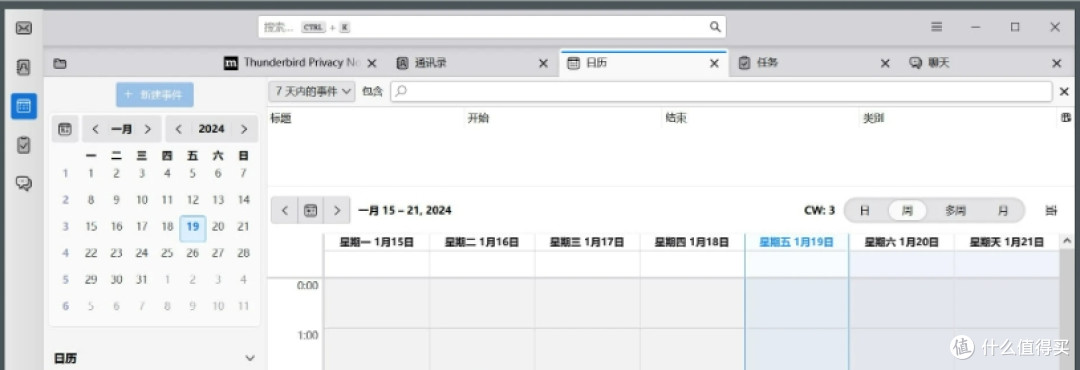The width and height of the screenshot is (1080, 370).
Task: Click the 星期一 1月15日 column header
Action: click(x=377, y=243)
